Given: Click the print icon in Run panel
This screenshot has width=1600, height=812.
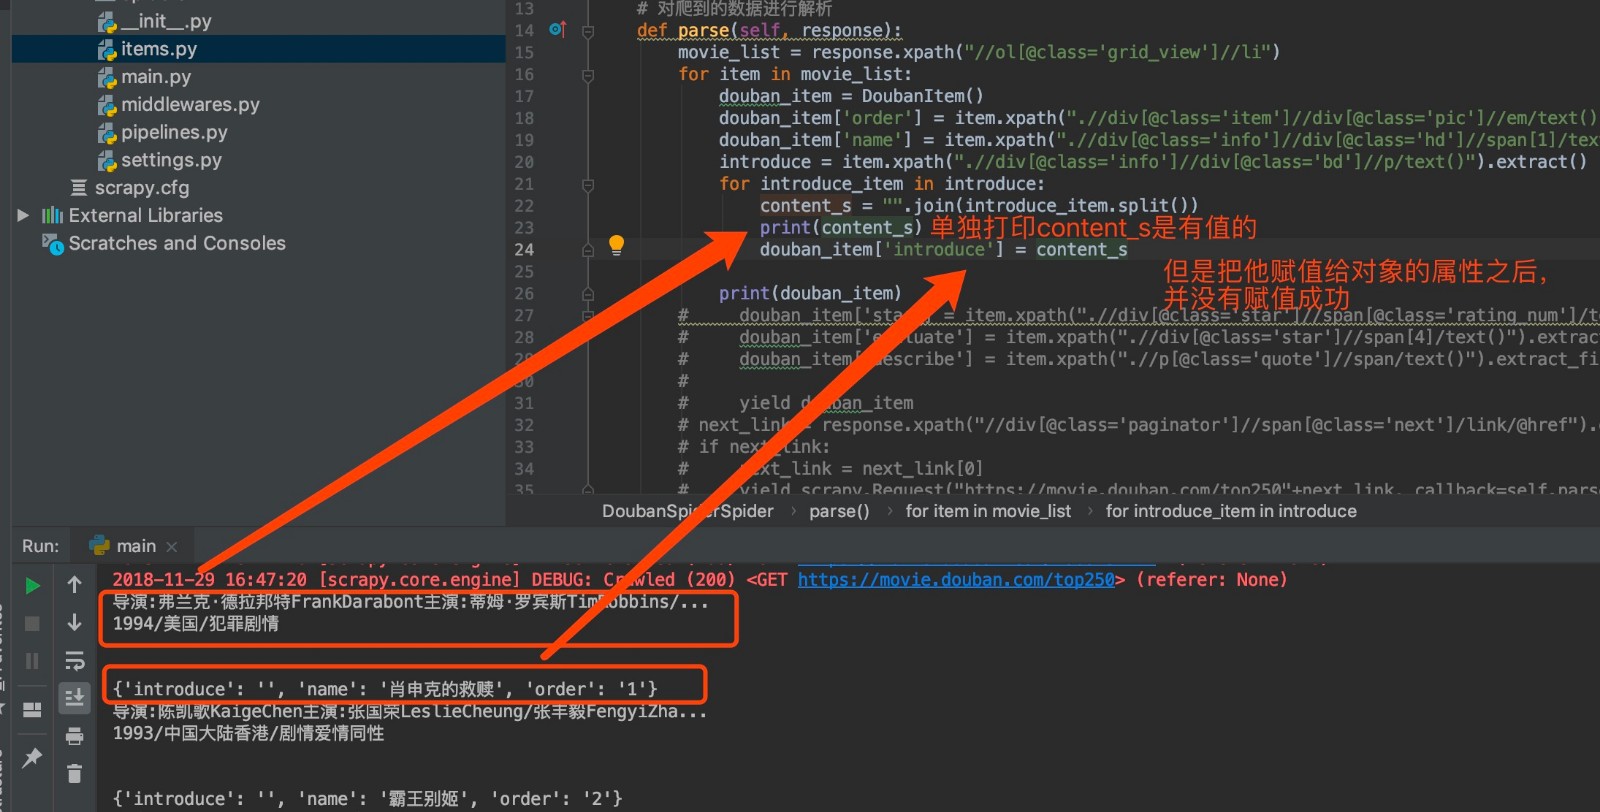Looking at the screenshot, I should [x=74, y=736].
